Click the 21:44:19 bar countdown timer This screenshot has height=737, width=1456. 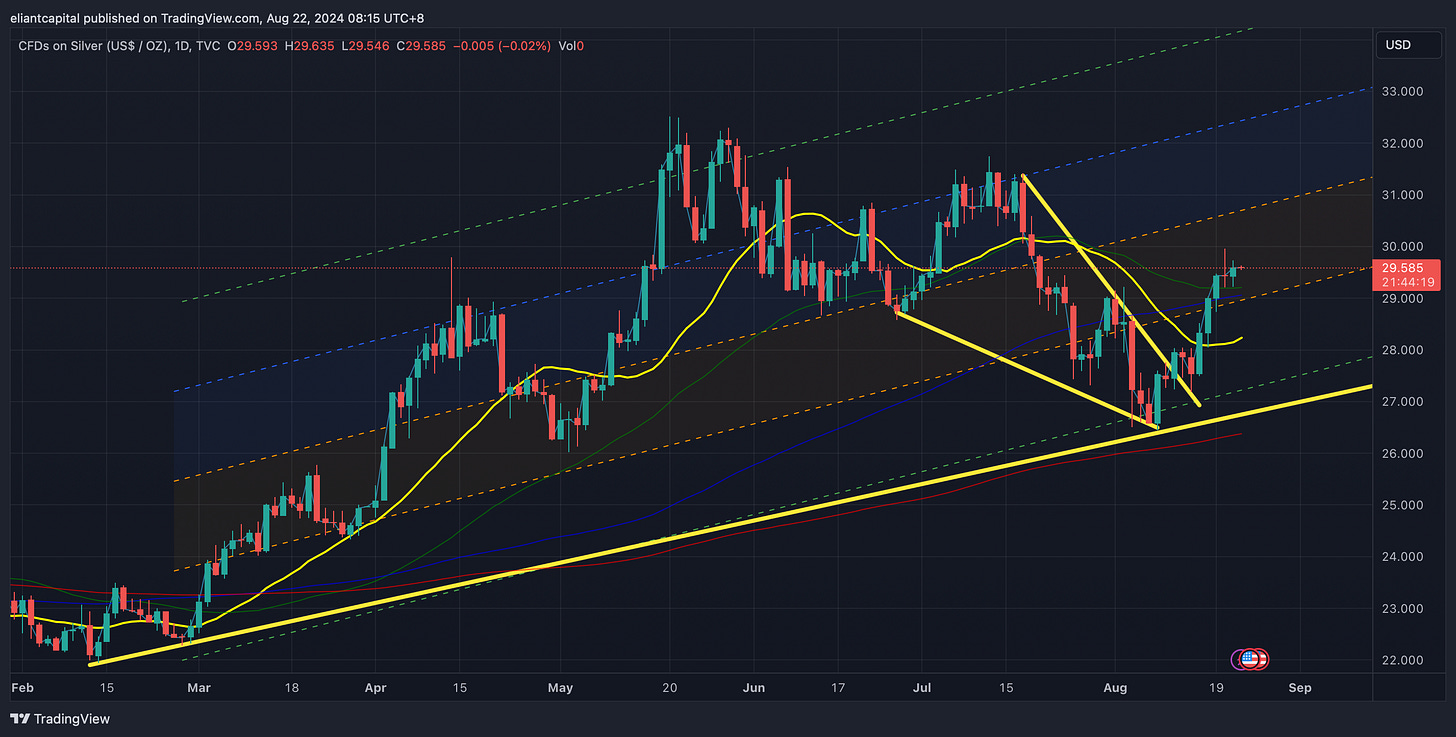(x=1410, y=284)
